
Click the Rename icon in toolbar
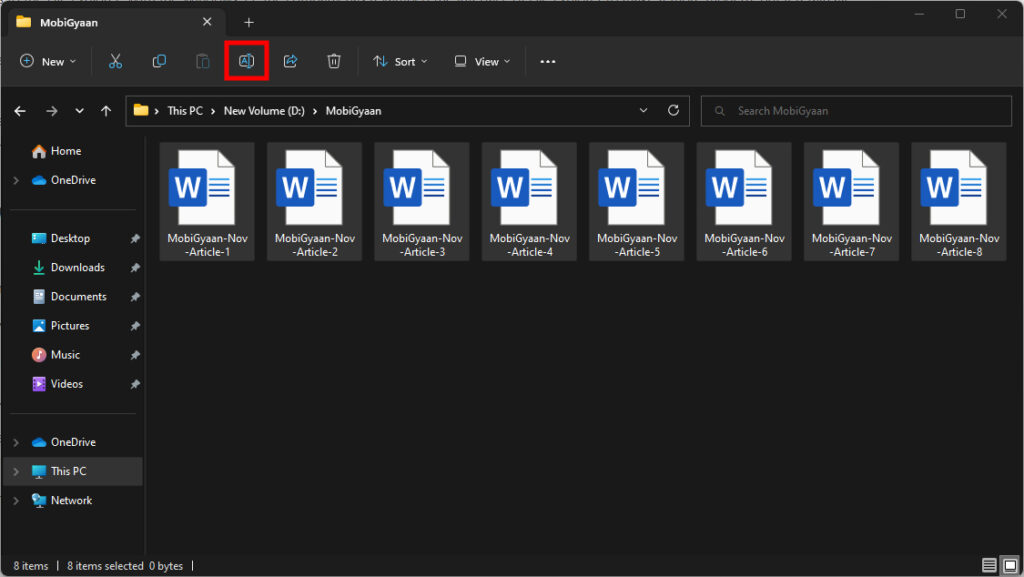tap(246, 61)
